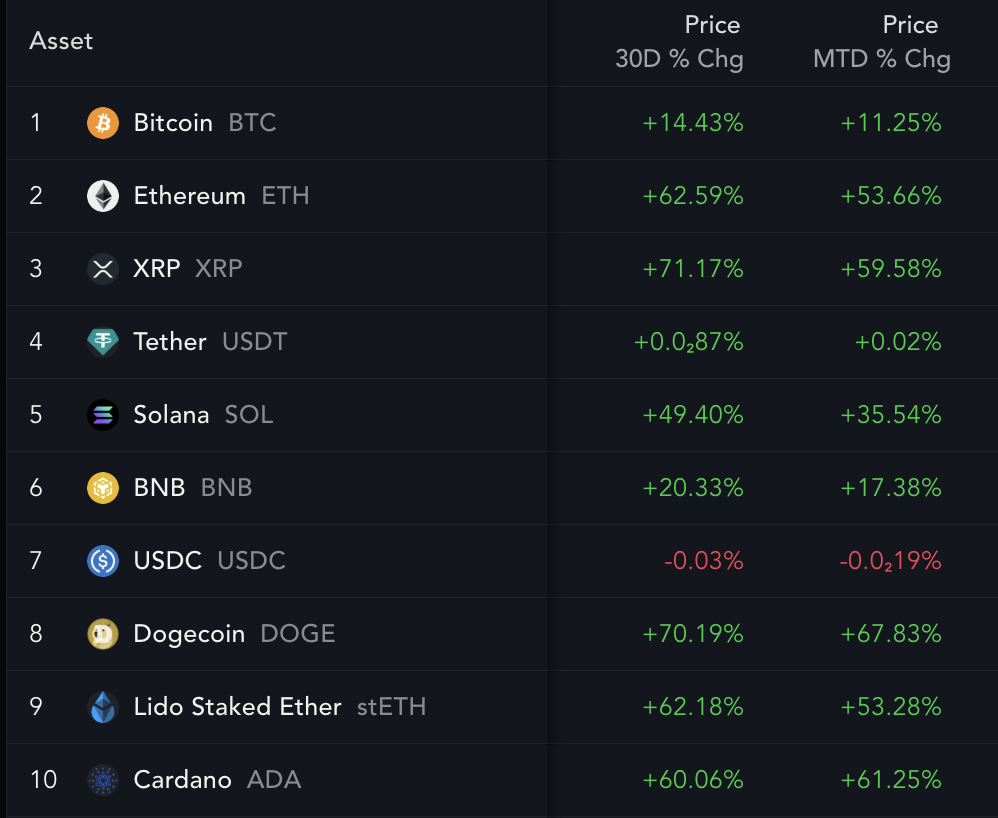Click the Ethereum diamond logo icon
The width and height of the screenshot is (998, 818).
tap(103, 196)
